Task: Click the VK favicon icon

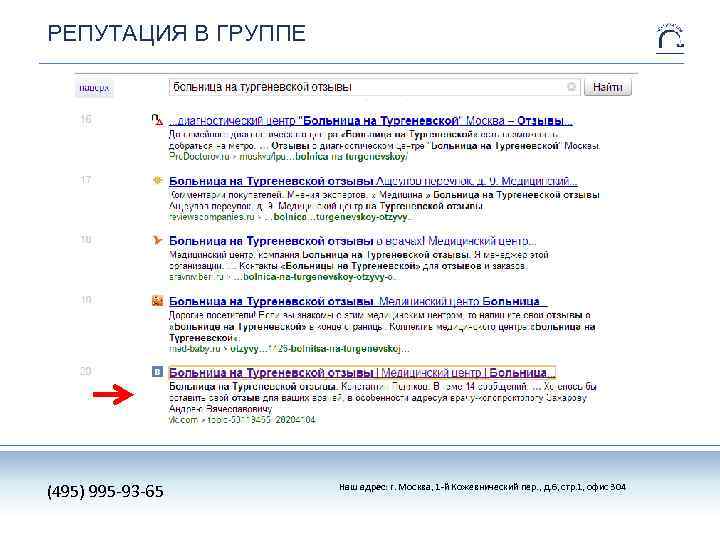Action: (157, 372)
